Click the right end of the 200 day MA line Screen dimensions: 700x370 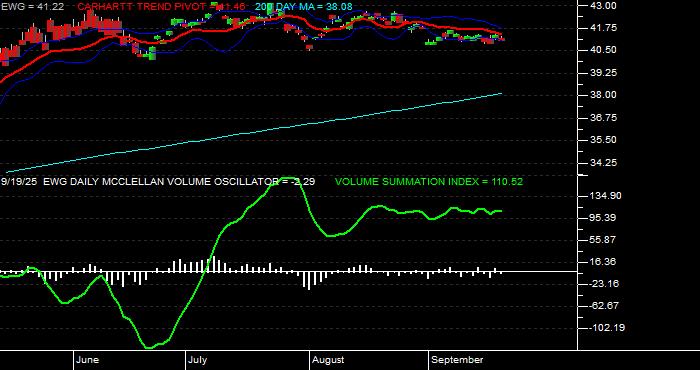point(501,94)
